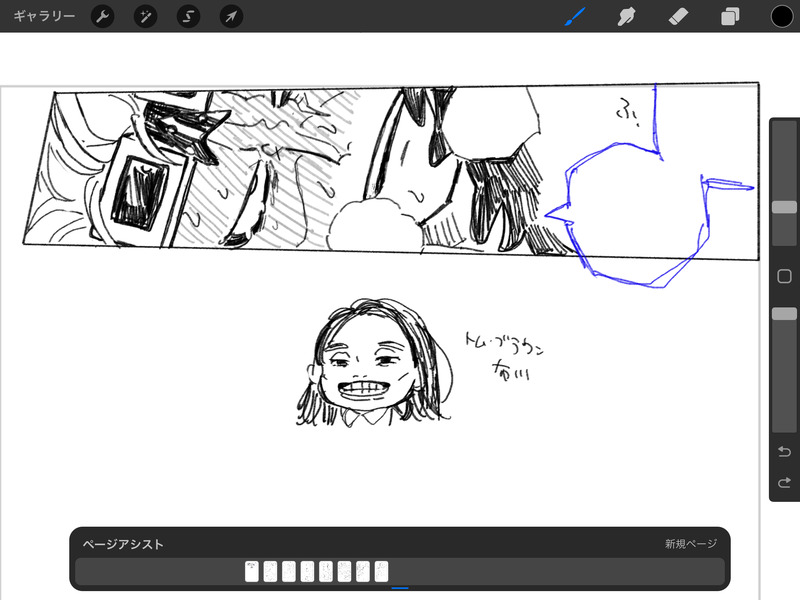Open the Layers panel

pos(730,16)
